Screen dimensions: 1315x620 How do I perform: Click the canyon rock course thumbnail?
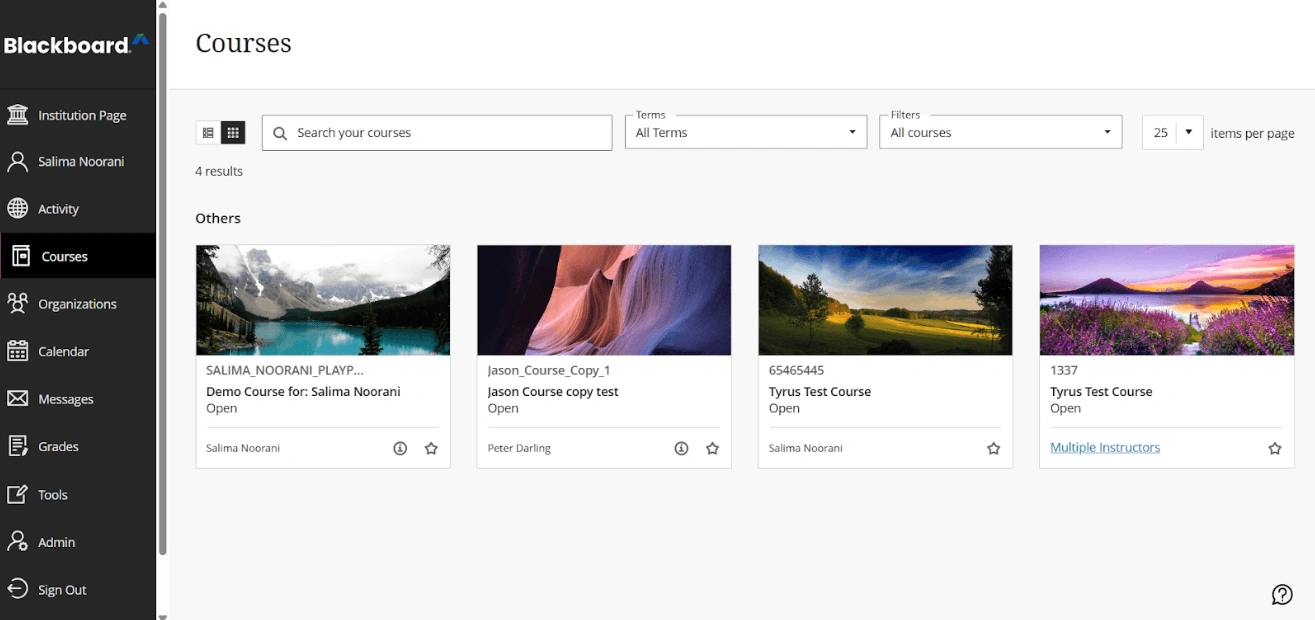[x=604, y=300]
